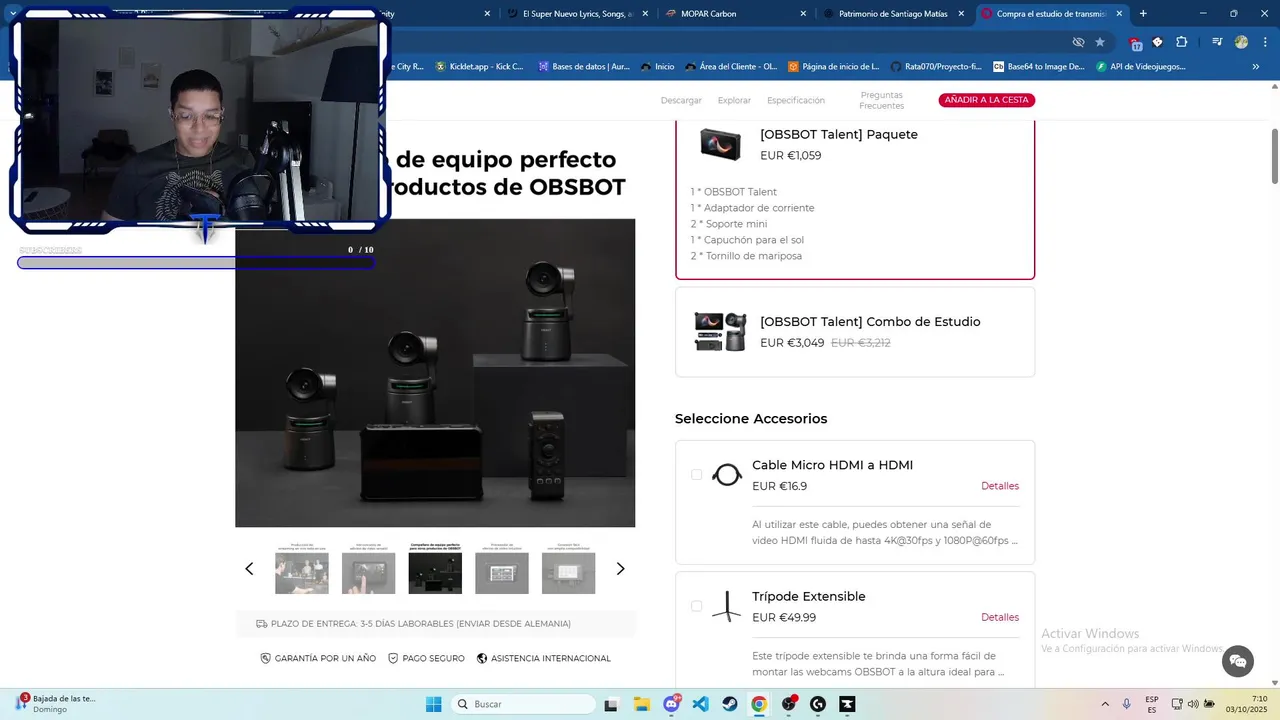Open File Explorer from taskbar
Screen dimensions: 1280x720
point(641,704)
